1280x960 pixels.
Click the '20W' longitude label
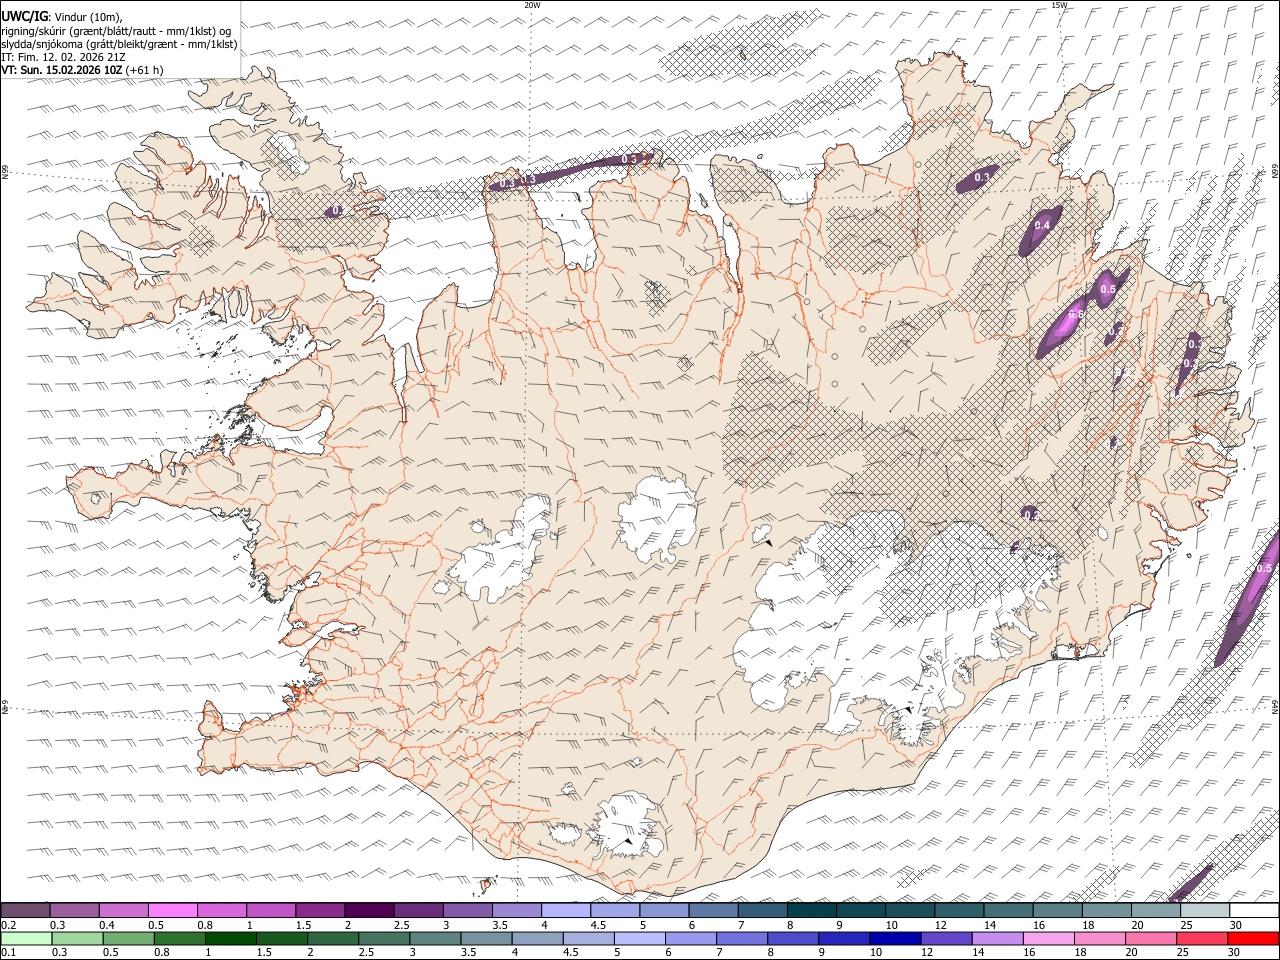pyautogui.click(x=532, y=5)
